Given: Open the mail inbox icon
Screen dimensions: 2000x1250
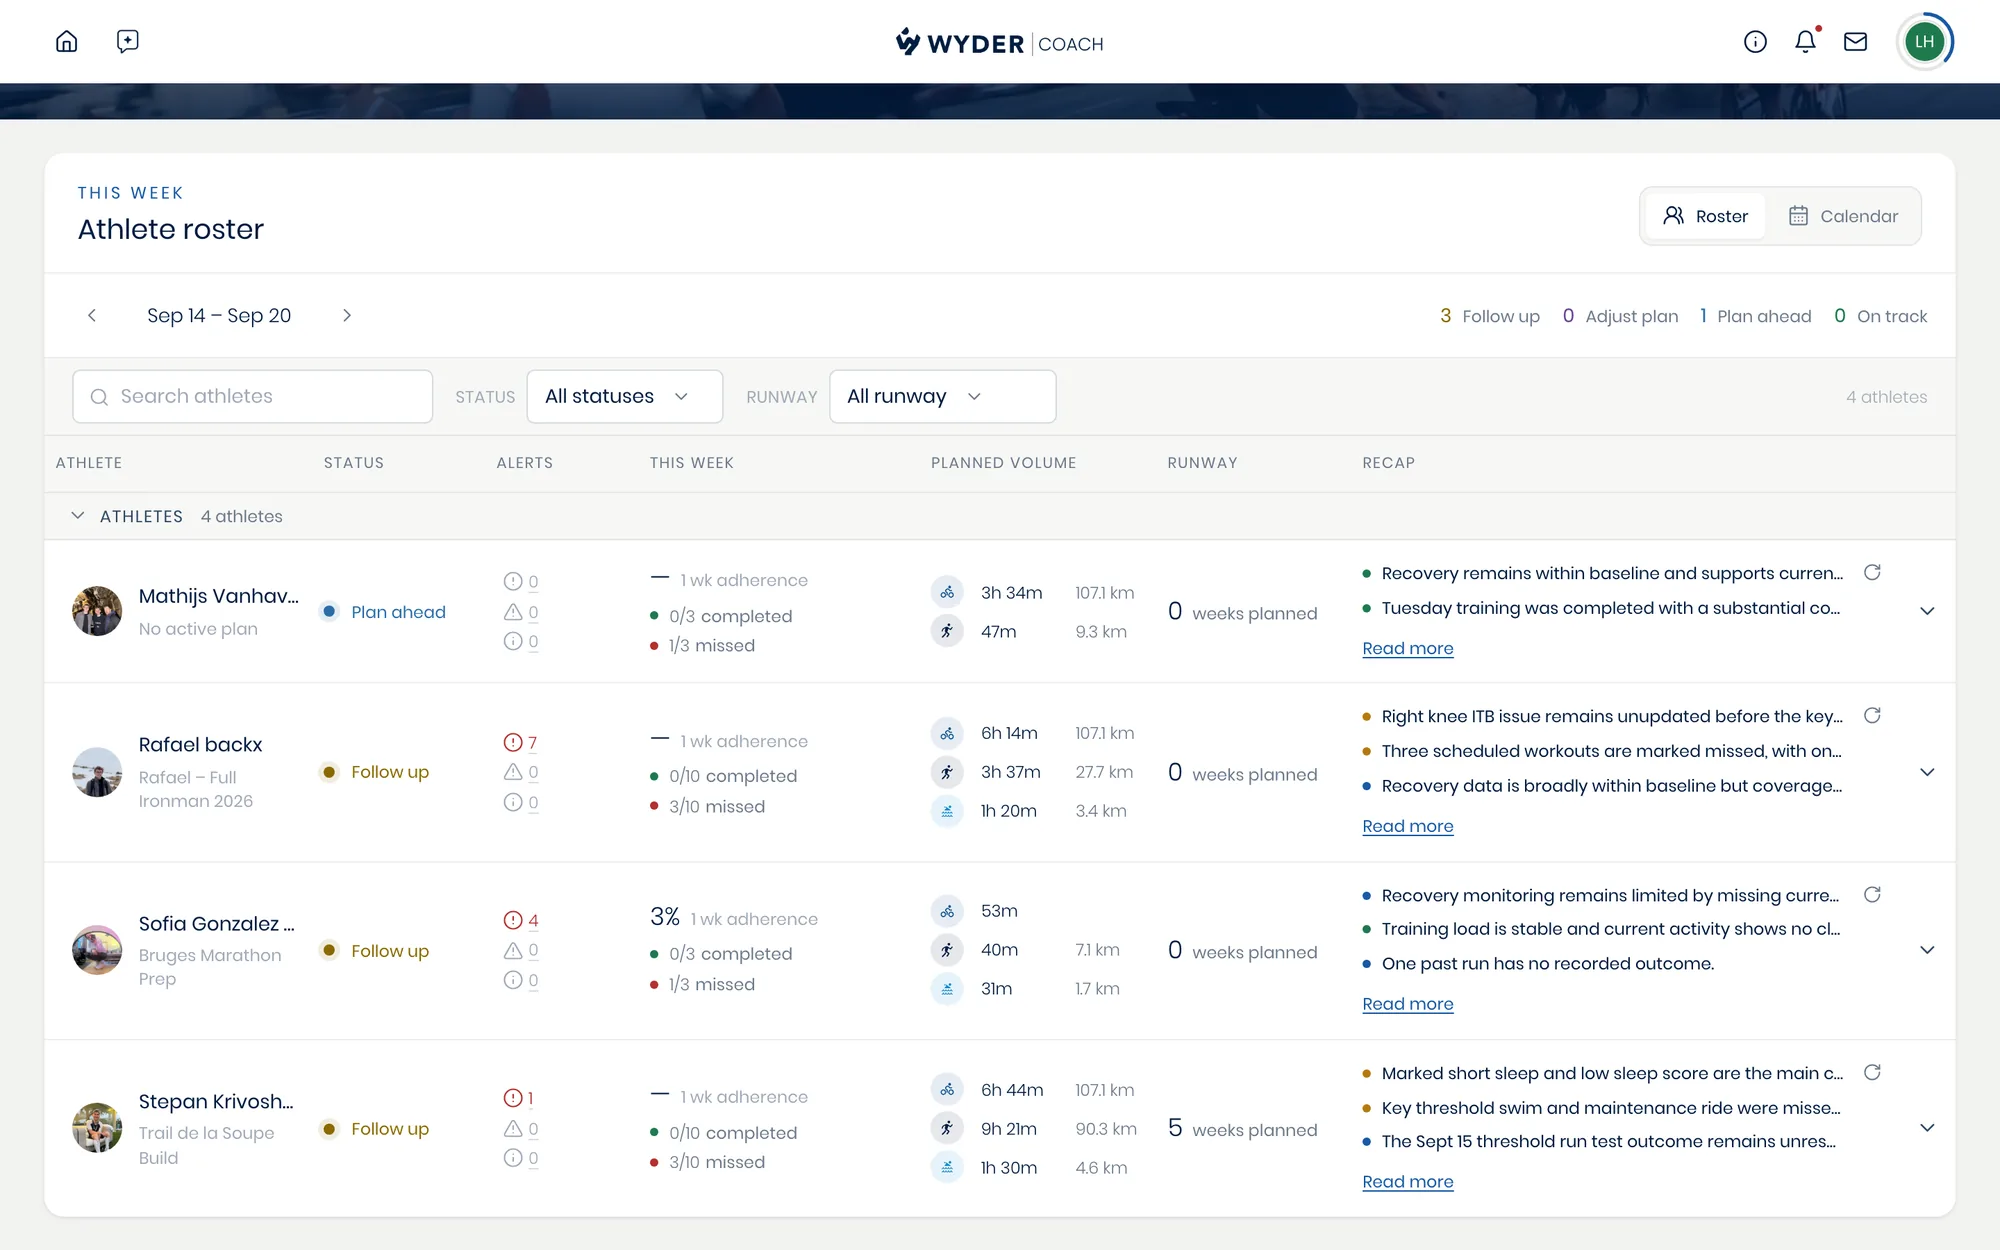Looking at the screenshot, I should 1855,41.
